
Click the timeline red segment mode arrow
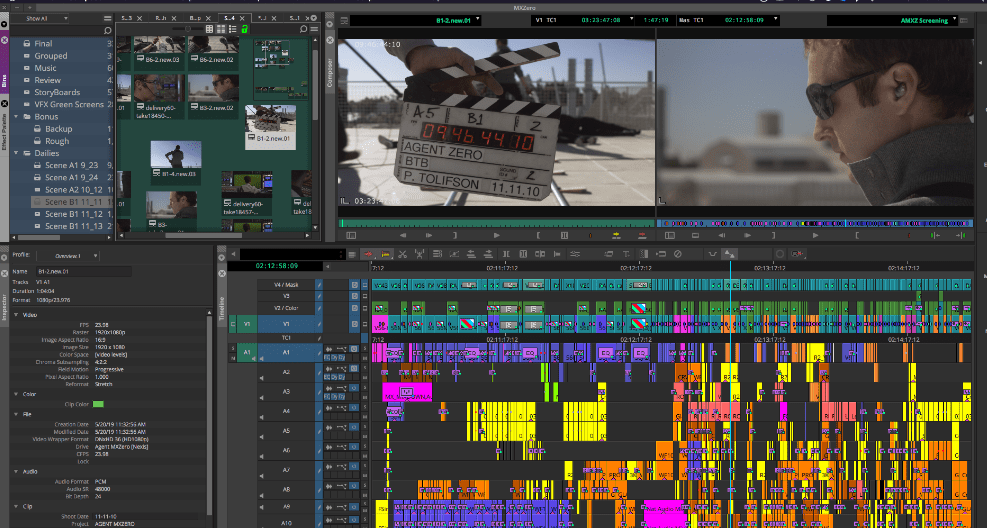tap(368, 255)
